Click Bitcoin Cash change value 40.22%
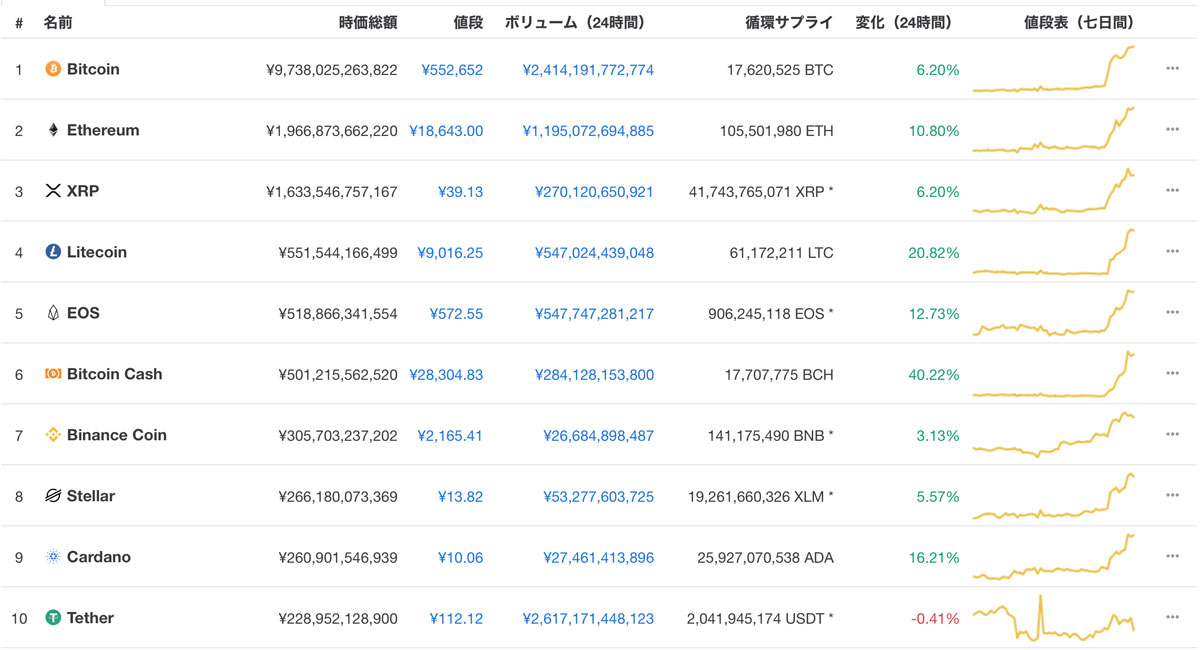 point(933,375)
